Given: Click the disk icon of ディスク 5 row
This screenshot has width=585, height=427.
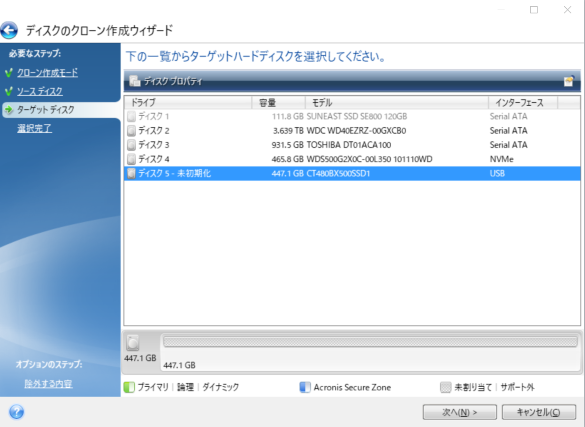Looking at the screenshot, I should pyautogui.click(x=131, y=173).
